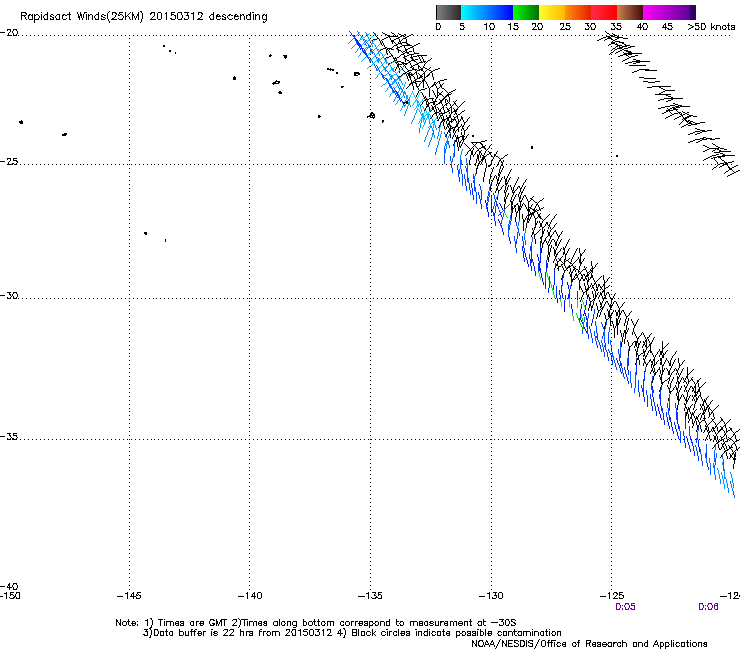This screenshot has height=650, width=740.
Task: Click the legend label '25'
Action: point(565,27)
